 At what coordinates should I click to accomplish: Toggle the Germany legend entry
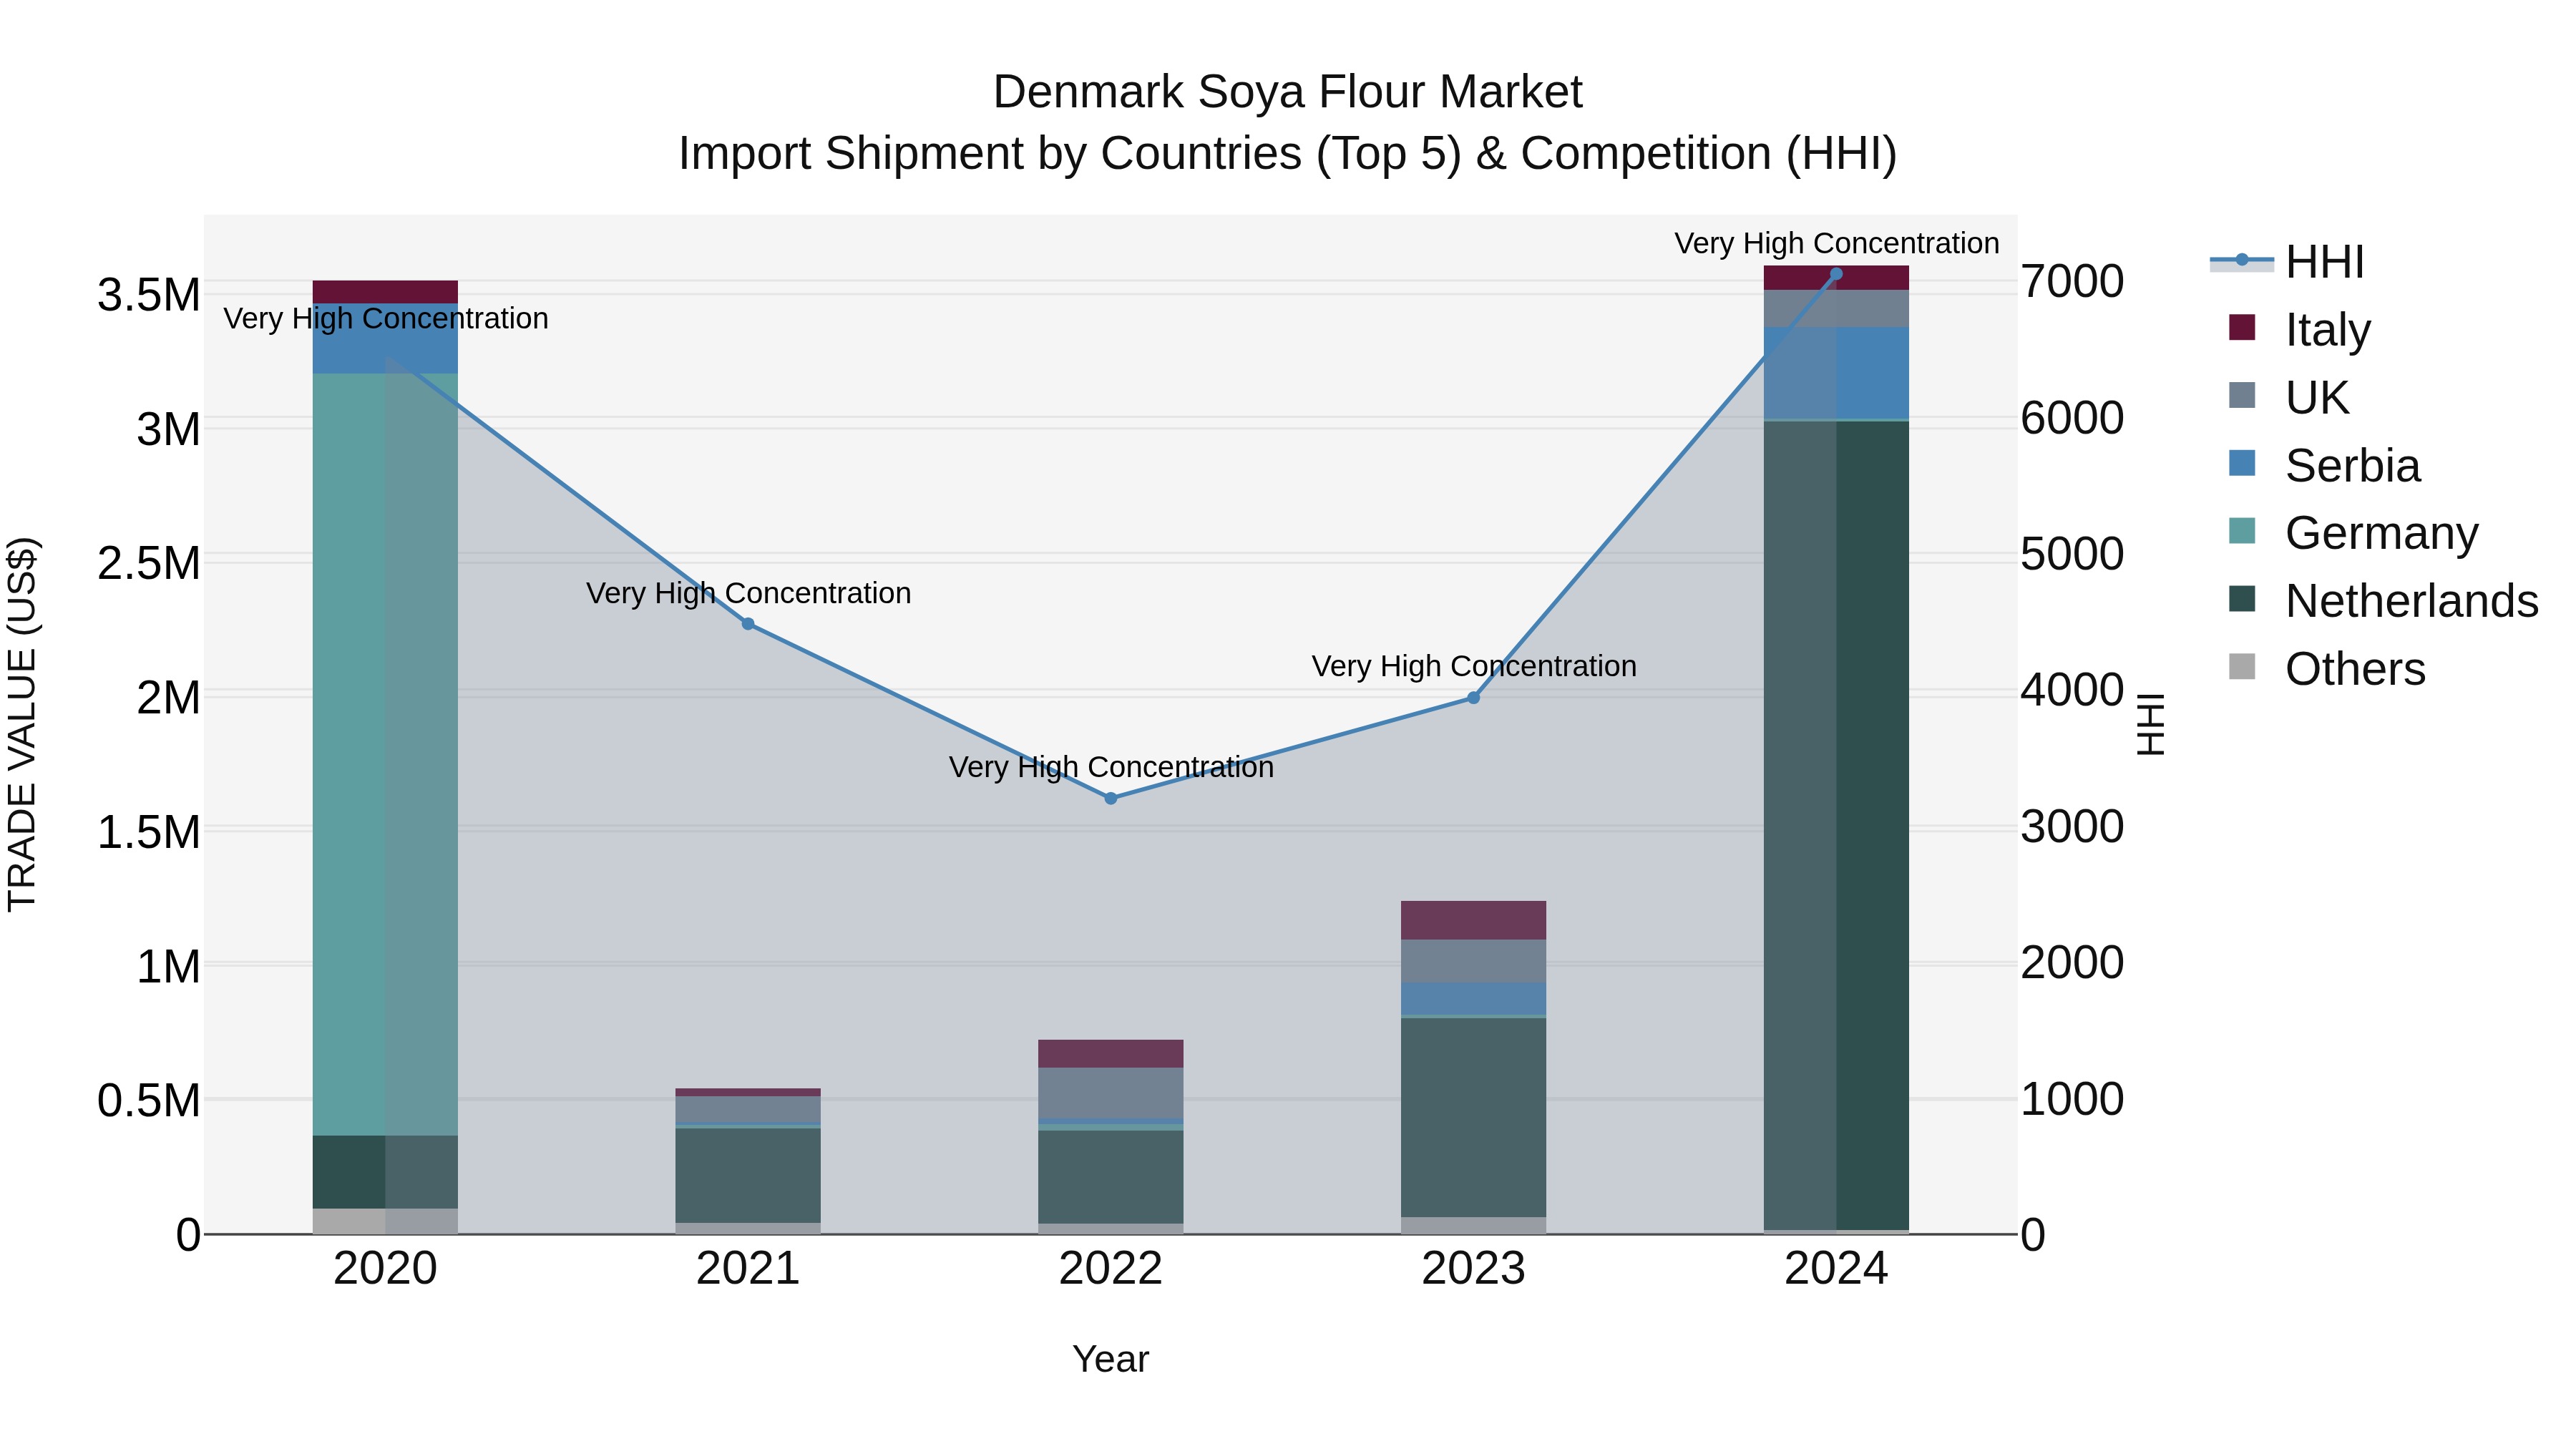click(x=2353, y=532)
